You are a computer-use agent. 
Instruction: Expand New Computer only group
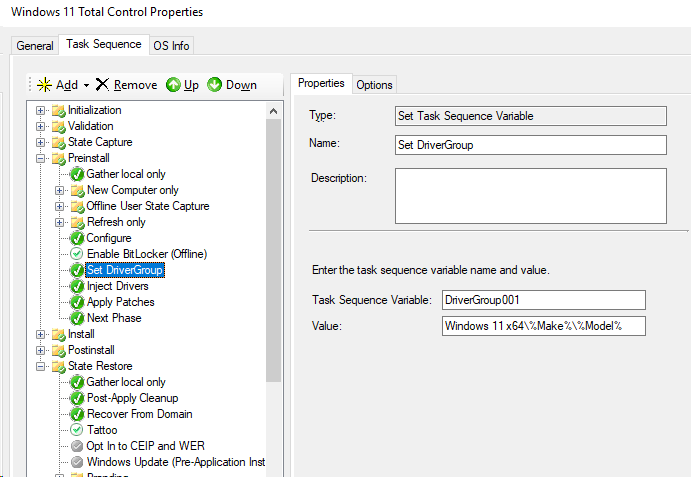(x=59, y=190)
